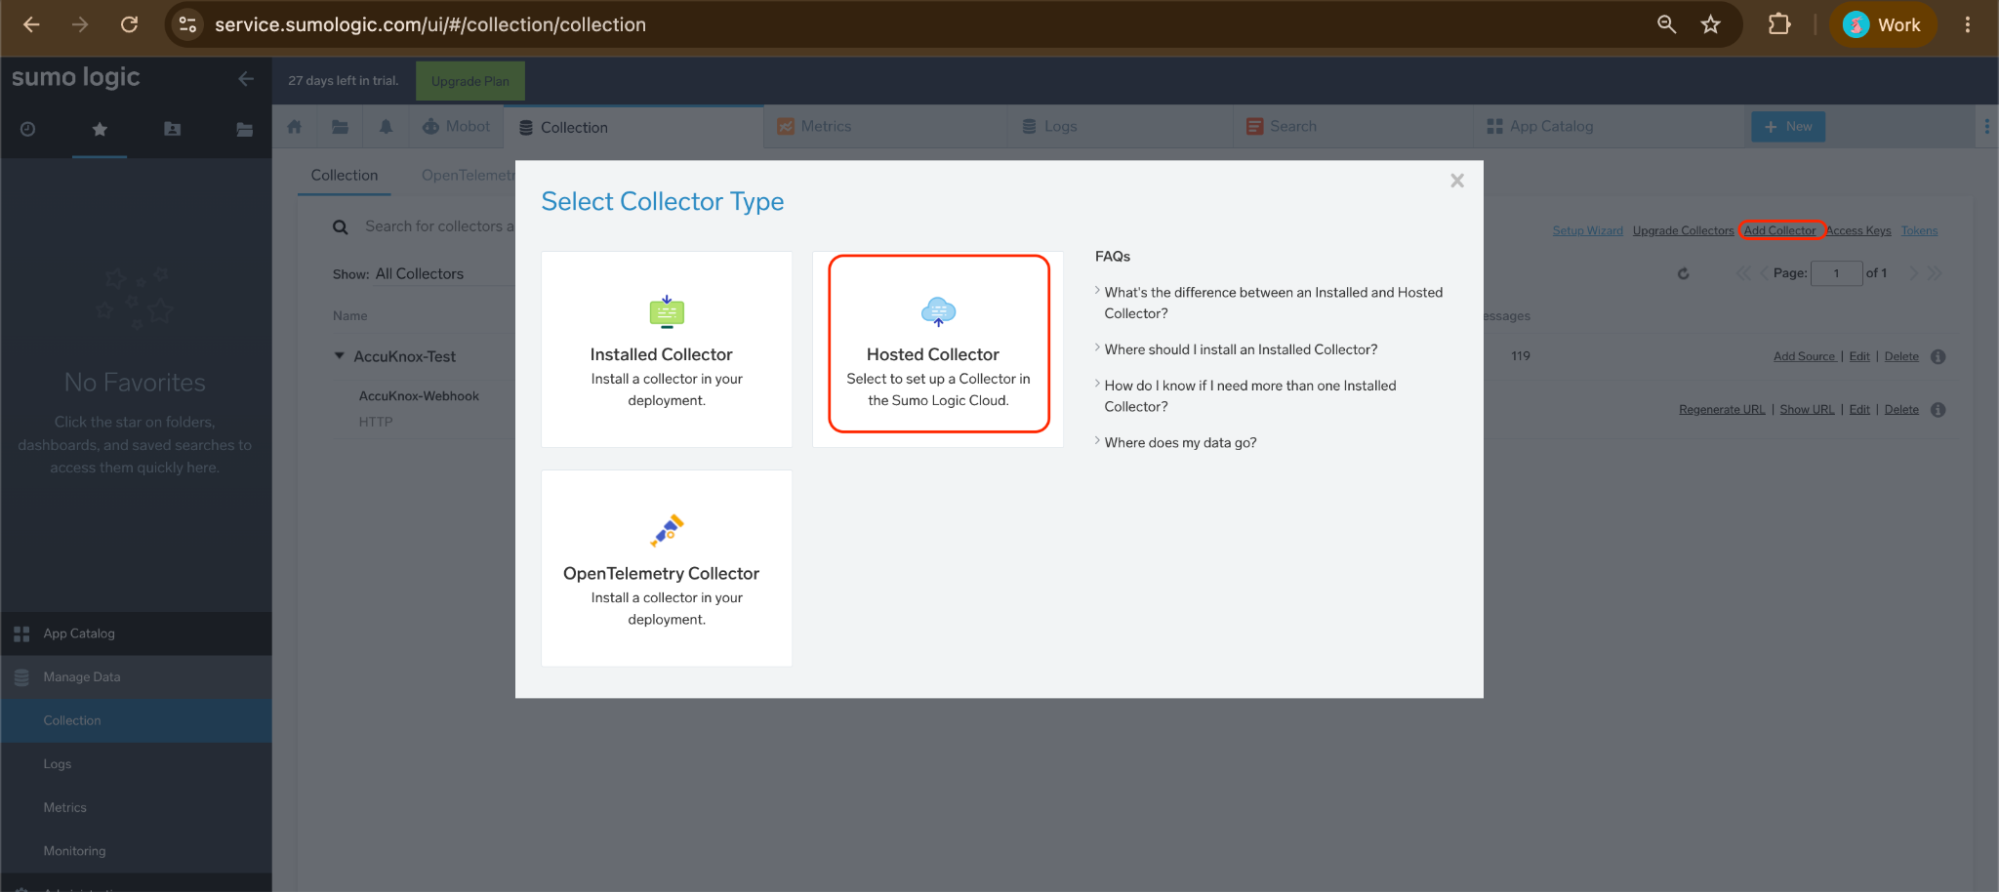Click the Setup Wizard link

(x=1587, y=231)
